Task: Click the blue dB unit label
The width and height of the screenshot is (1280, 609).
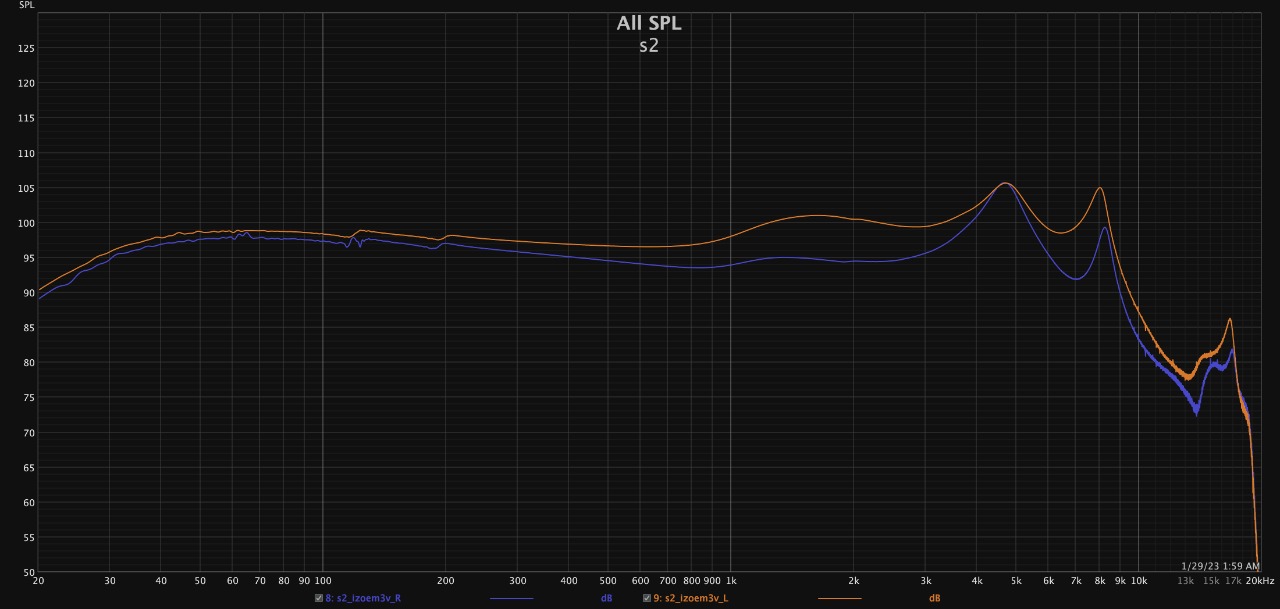Action: [x=606, y=598]
